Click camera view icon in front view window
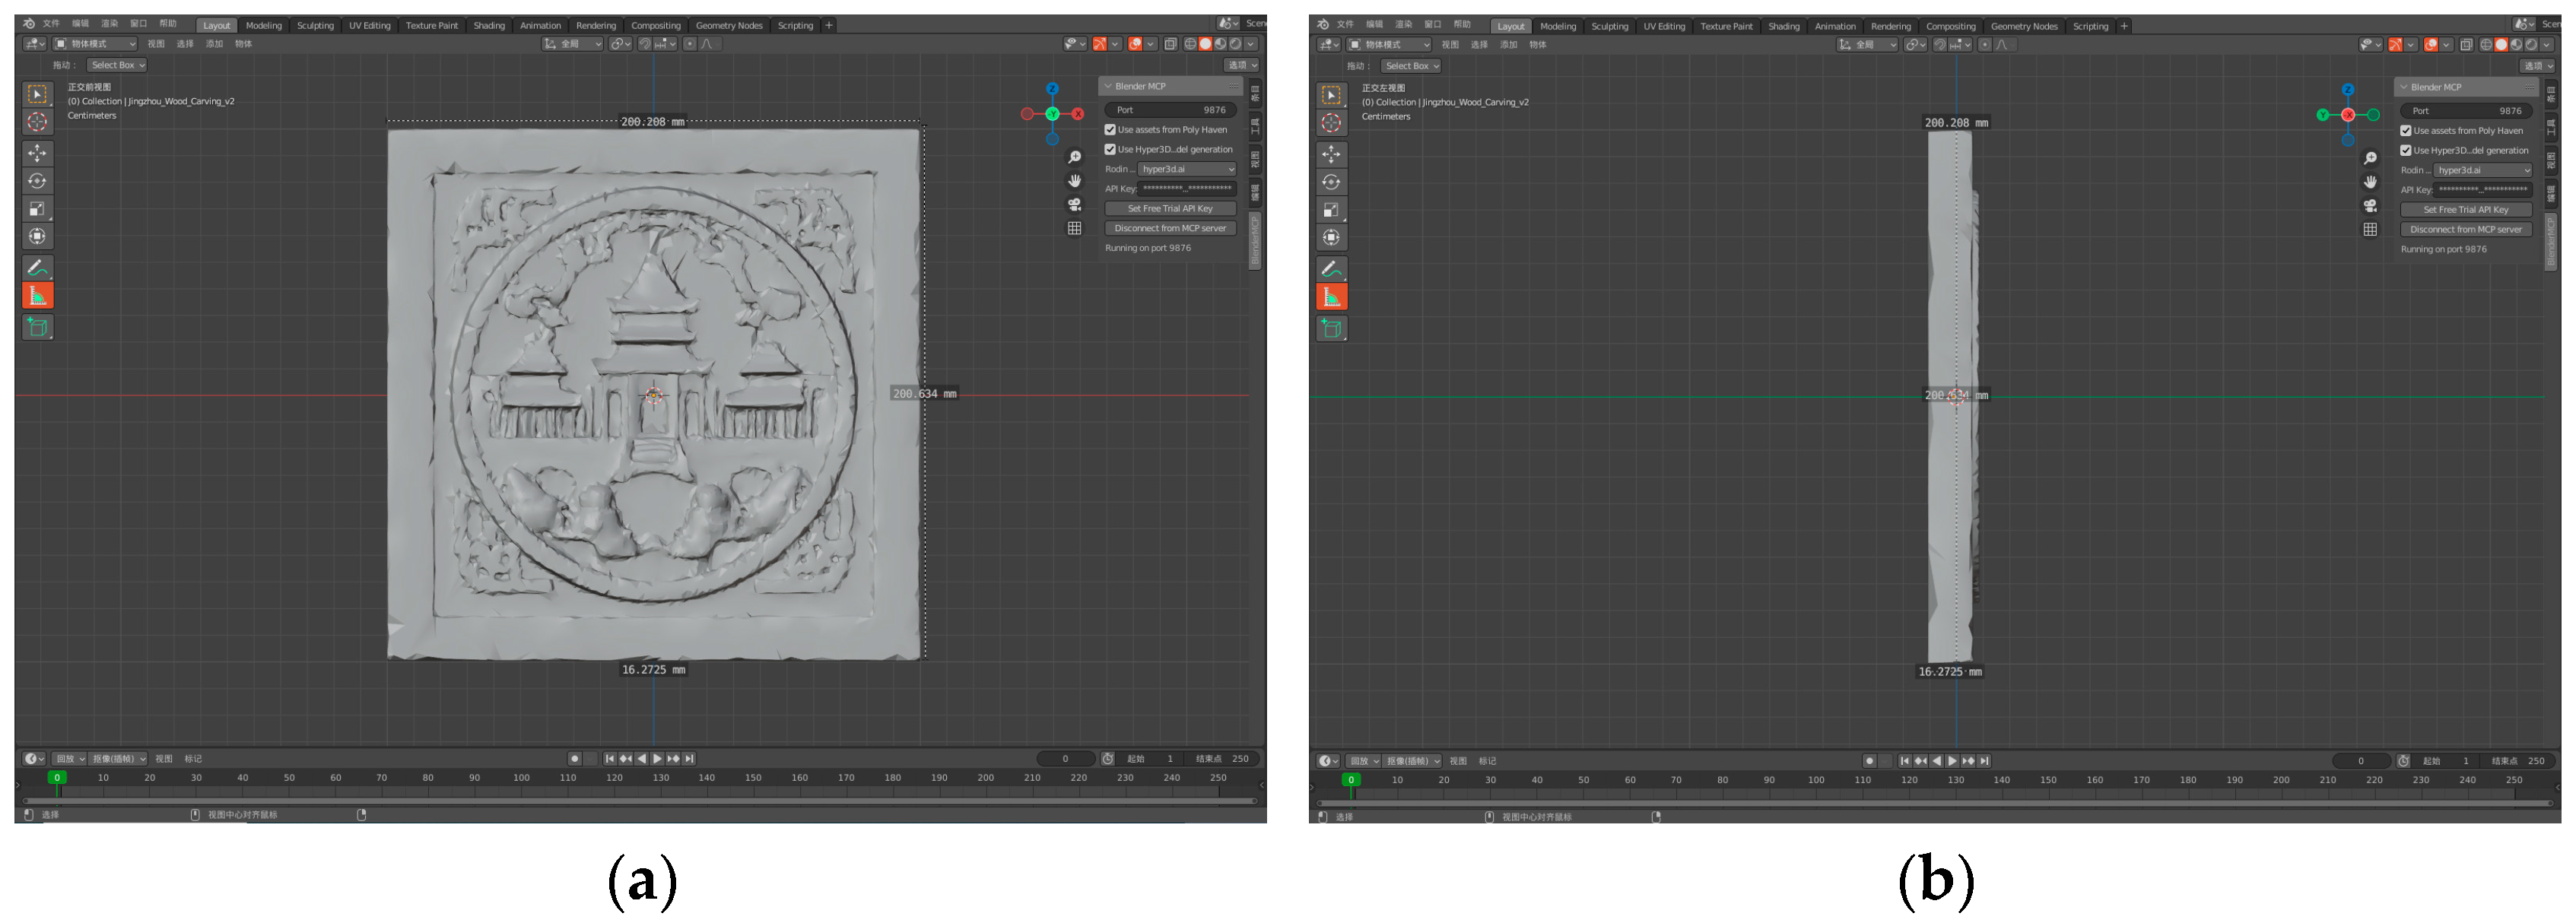Image resolution: width=2576 pixels, height=923 pixels. pos(1074,205)
